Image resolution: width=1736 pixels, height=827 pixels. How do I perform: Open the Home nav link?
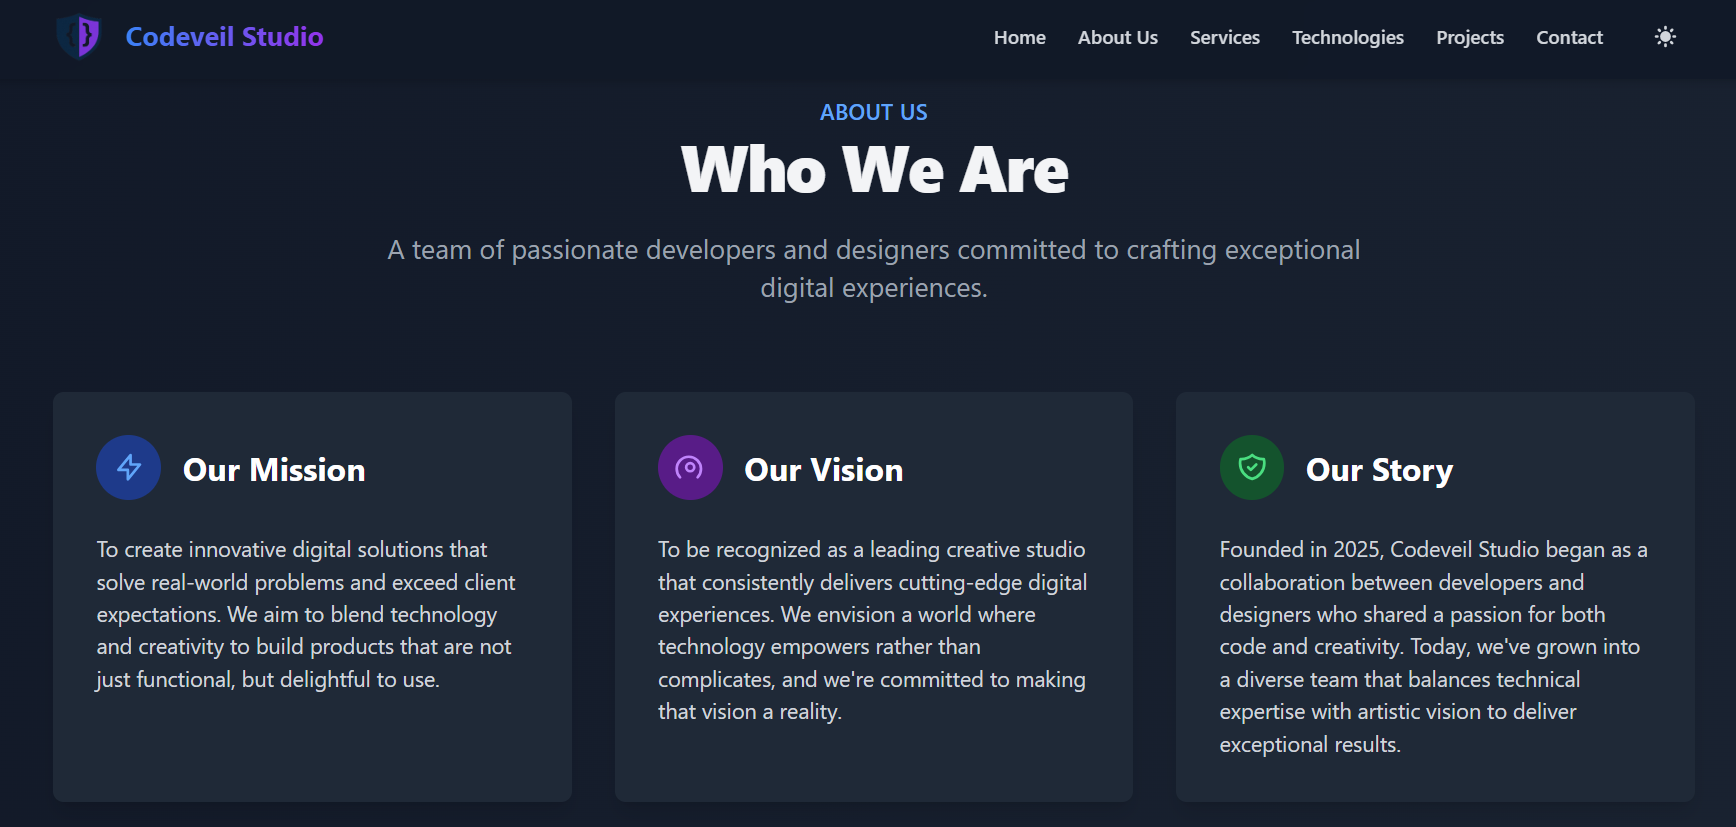1019,38
